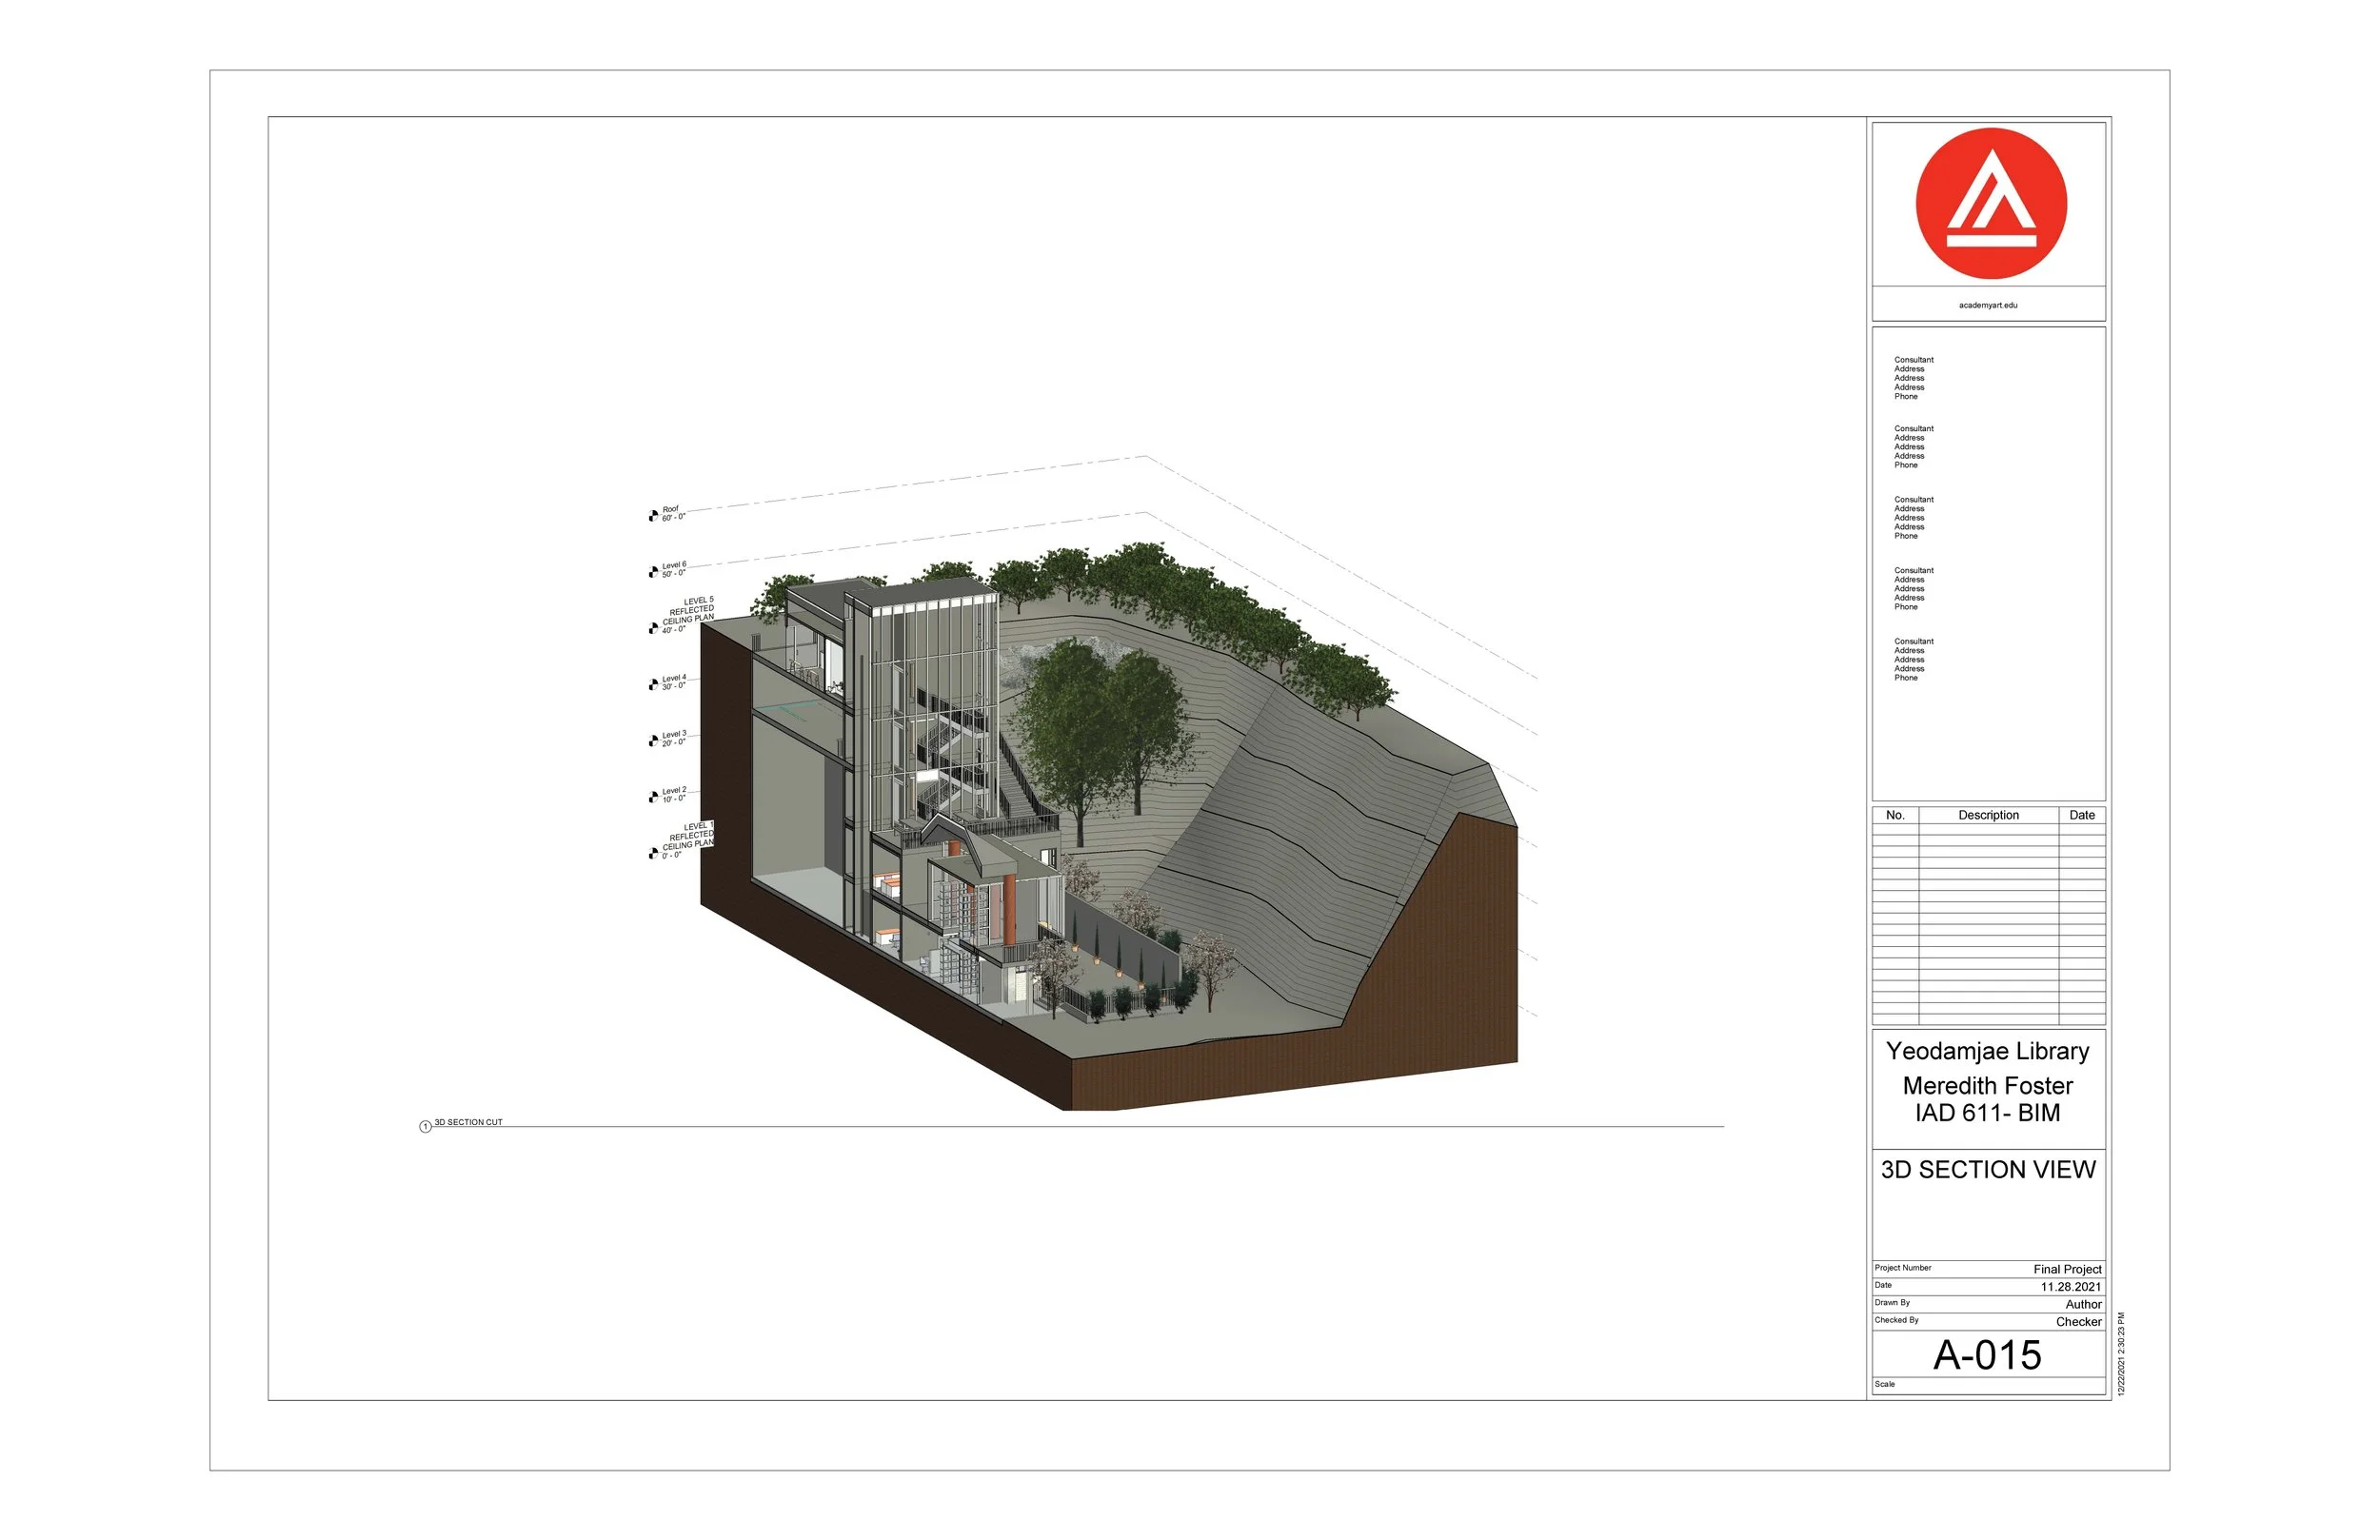Click the Description column header
The height and width of the screenshot is (1540, 2380).
tap(1987, 815)
